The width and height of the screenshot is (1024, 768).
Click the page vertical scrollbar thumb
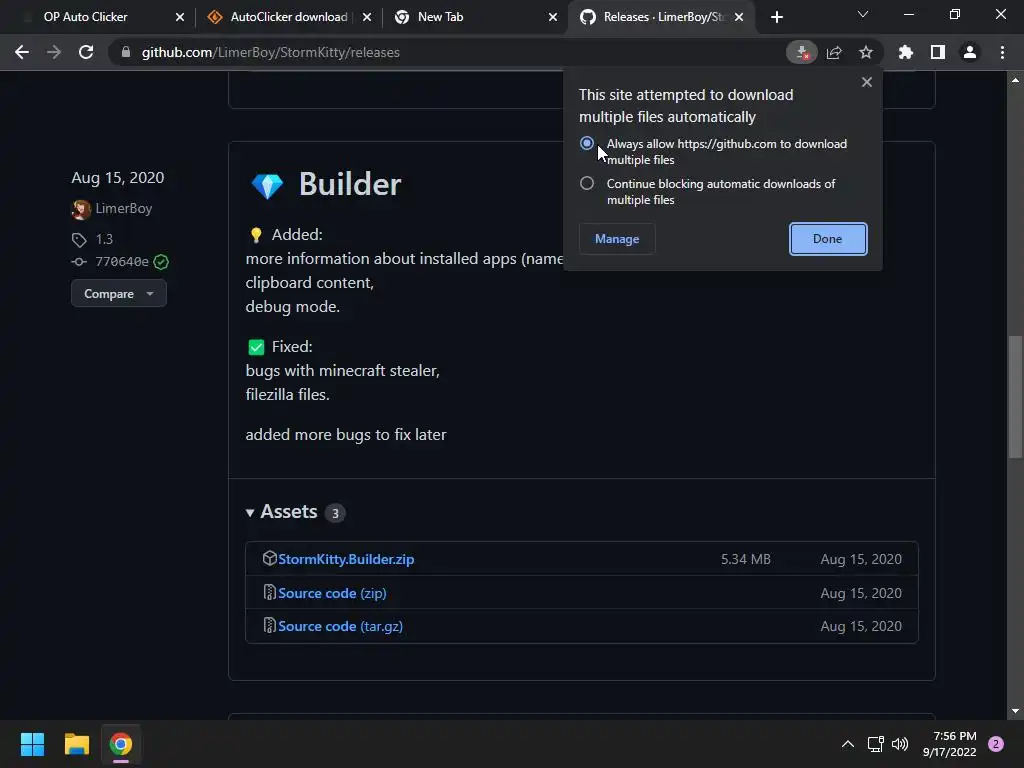pos(1015,397)
